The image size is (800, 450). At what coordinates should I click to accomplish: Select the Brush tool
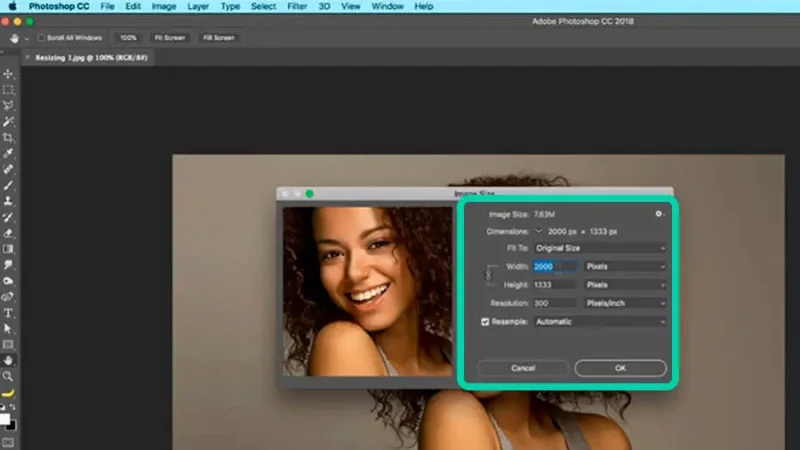point(8,185)
